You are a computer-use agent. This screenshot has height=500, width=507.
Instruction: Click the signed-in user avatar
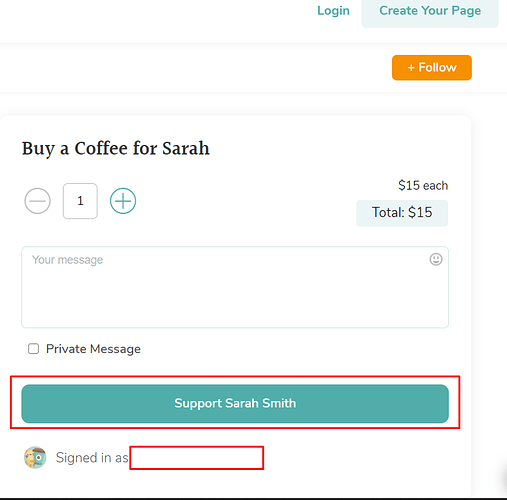(x=35, y=457)
